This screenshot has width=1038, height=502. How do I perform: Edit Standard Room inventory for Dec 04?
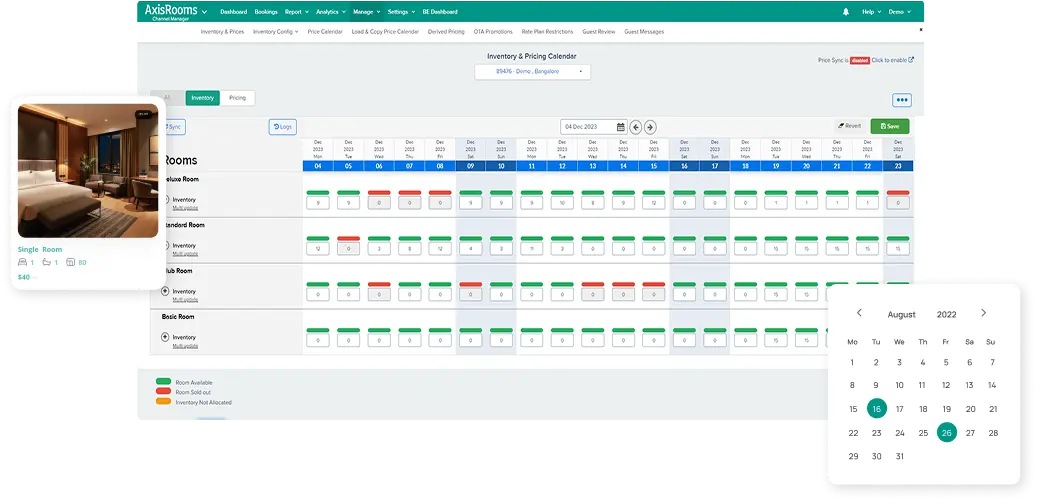tap(318, 248)
